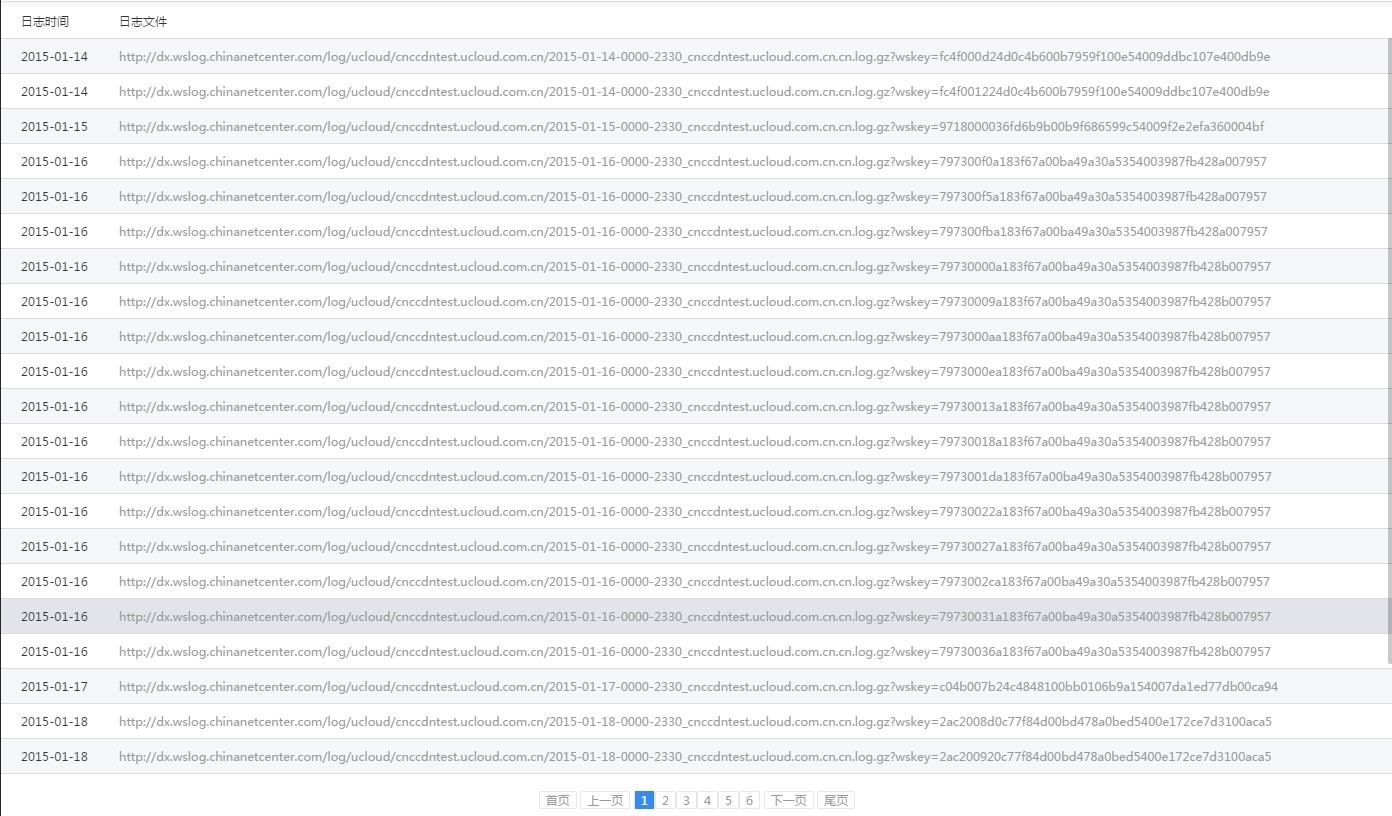Viewport: 1392px width, 816px height.
Task: Open the 2015-01-17 log file link
Action: point(698,687)
